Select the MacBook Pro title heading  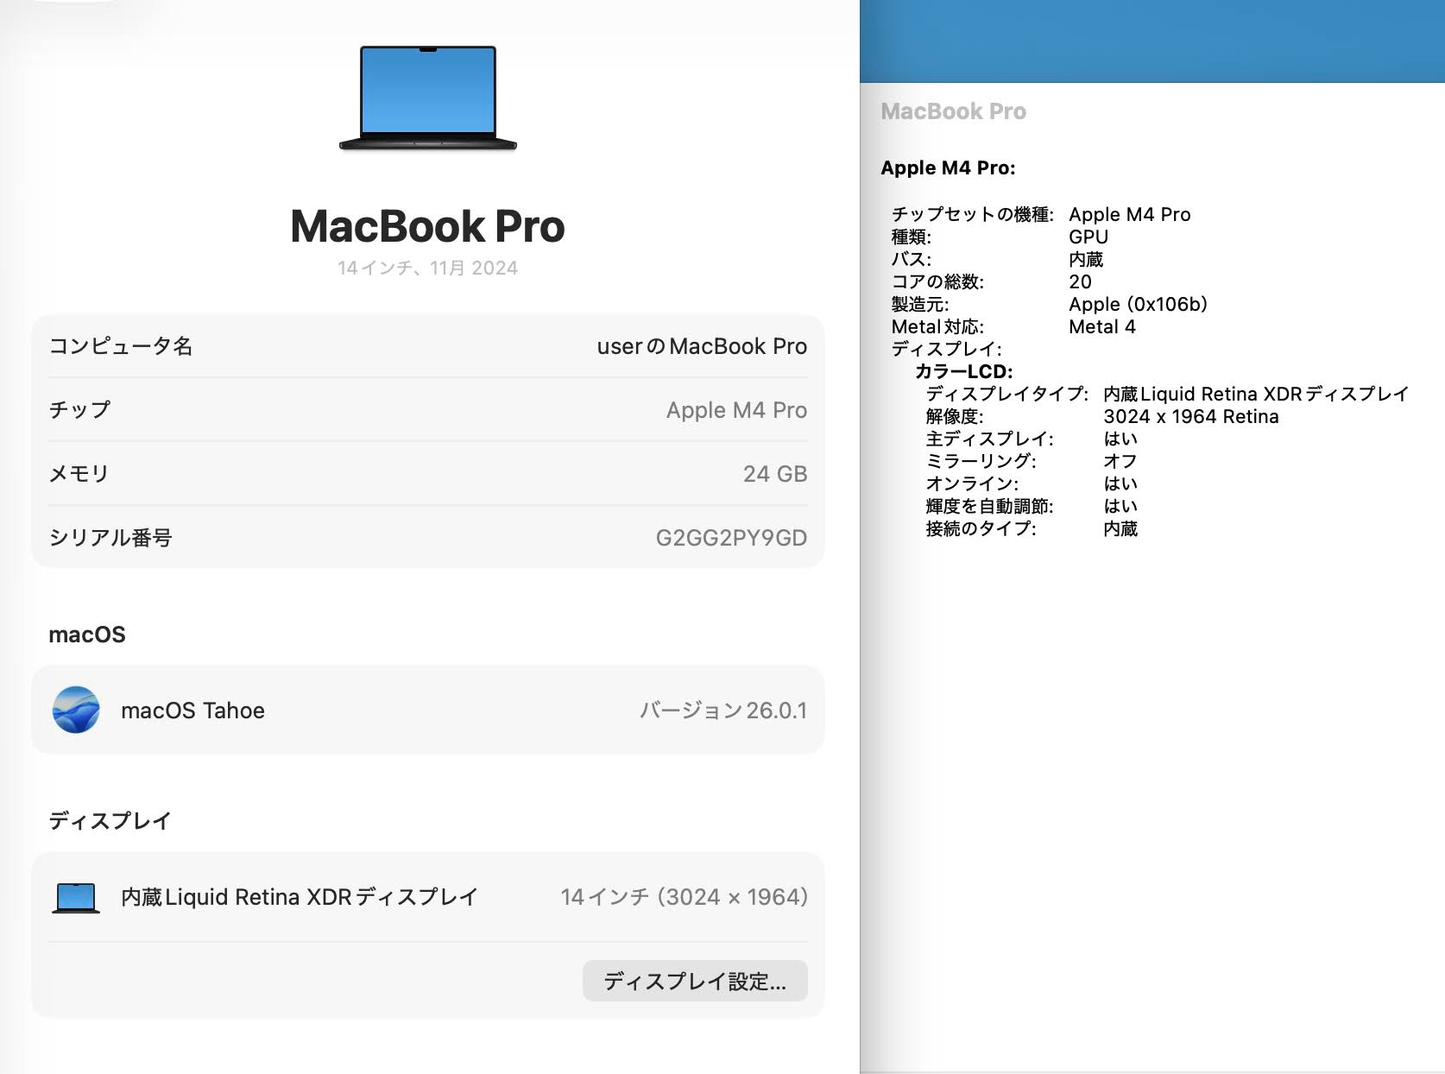(x=428, y=226)
